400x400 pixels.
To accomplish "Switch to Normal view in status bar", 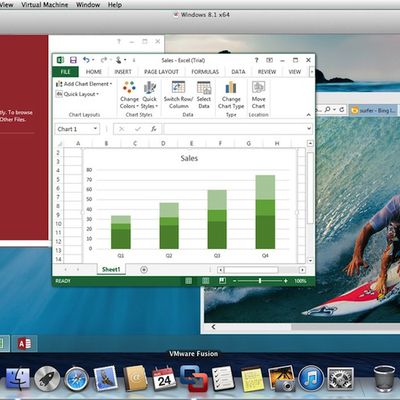I will [189, 281].
